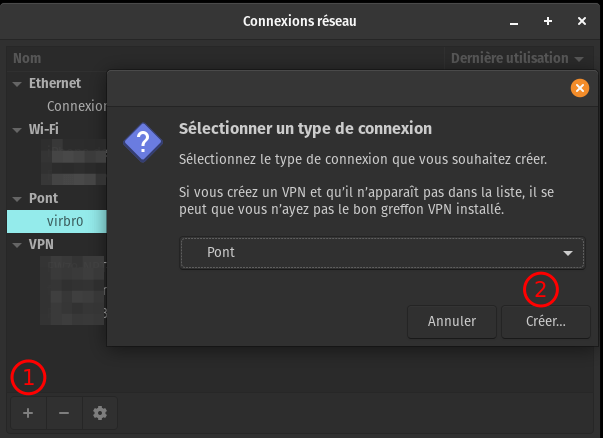Viewport: 603px width, 438px height.
Task: Click the Annuler button
Action: (x=452, y=322)
